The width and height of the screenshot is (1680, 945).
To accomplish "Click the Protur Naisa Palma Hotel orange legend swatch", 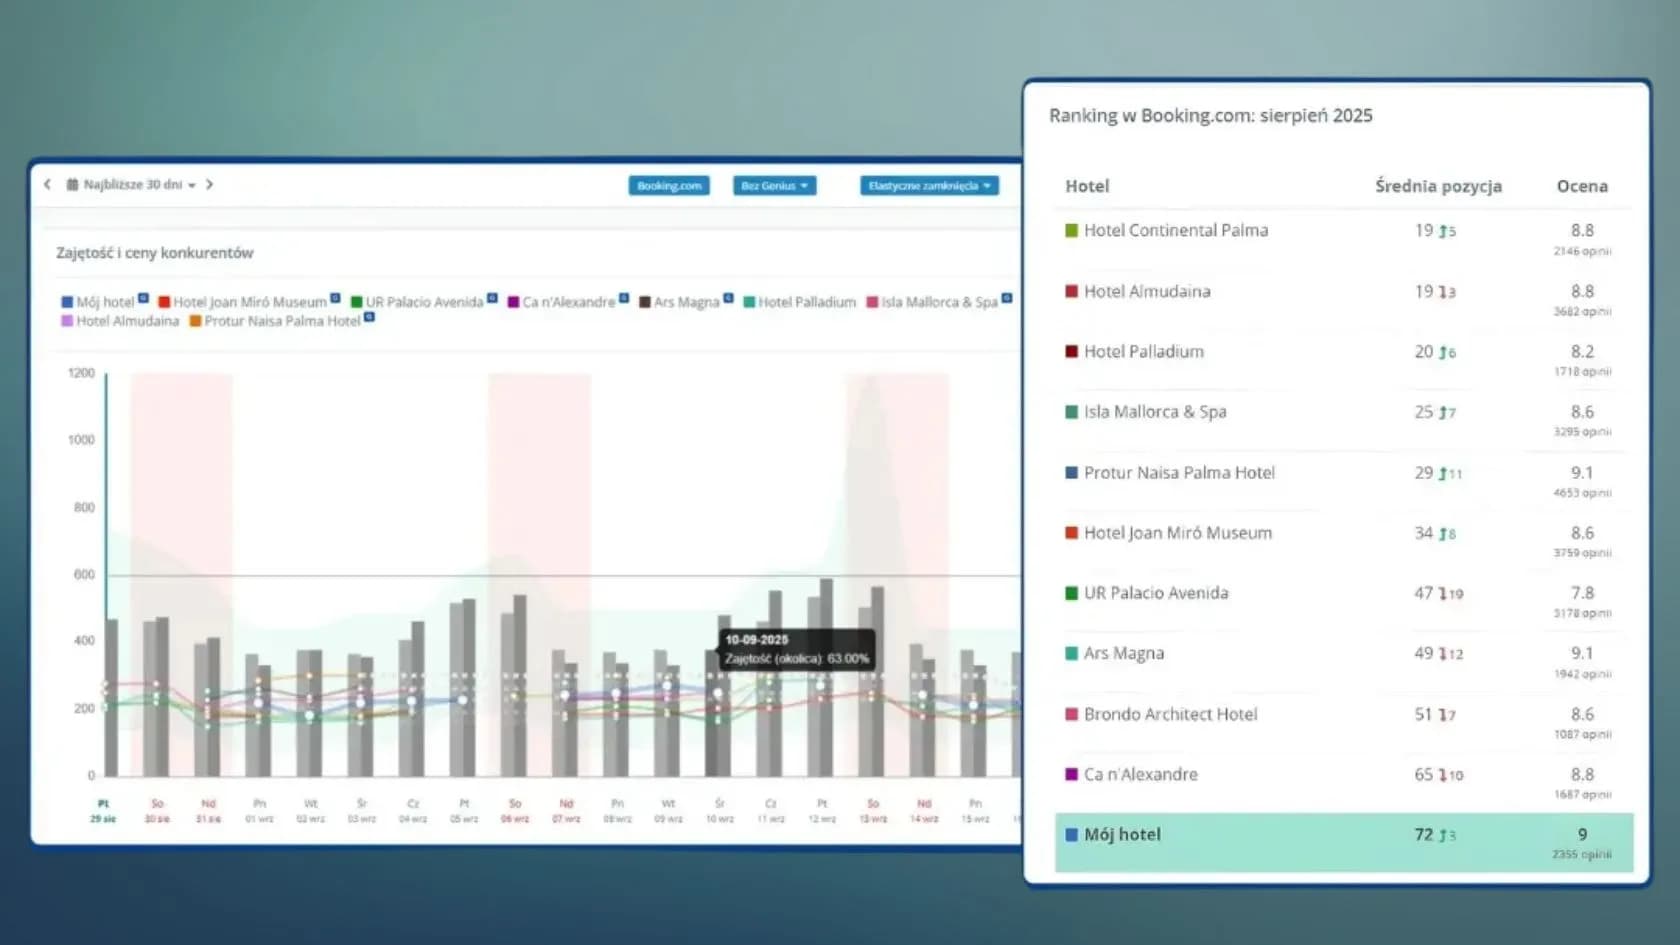I will (x=196, y=321).
